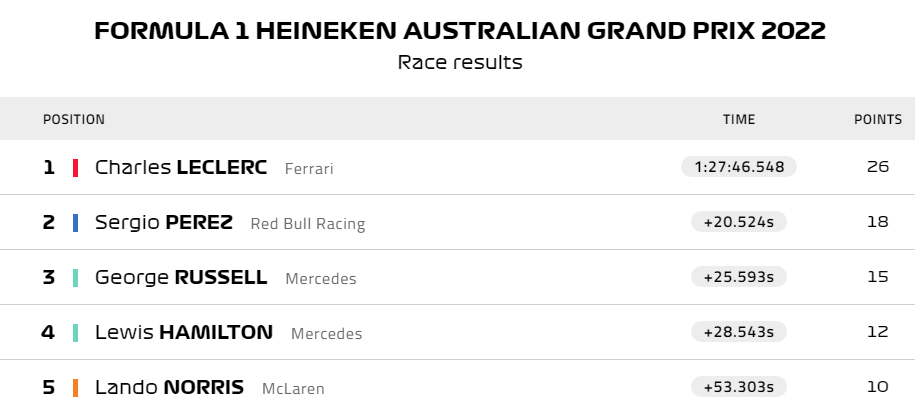The width and height of the screenshot is (915, 407).
Task: Click the McLaren team label
Action: pyautogui.click(x=293, y=389)
